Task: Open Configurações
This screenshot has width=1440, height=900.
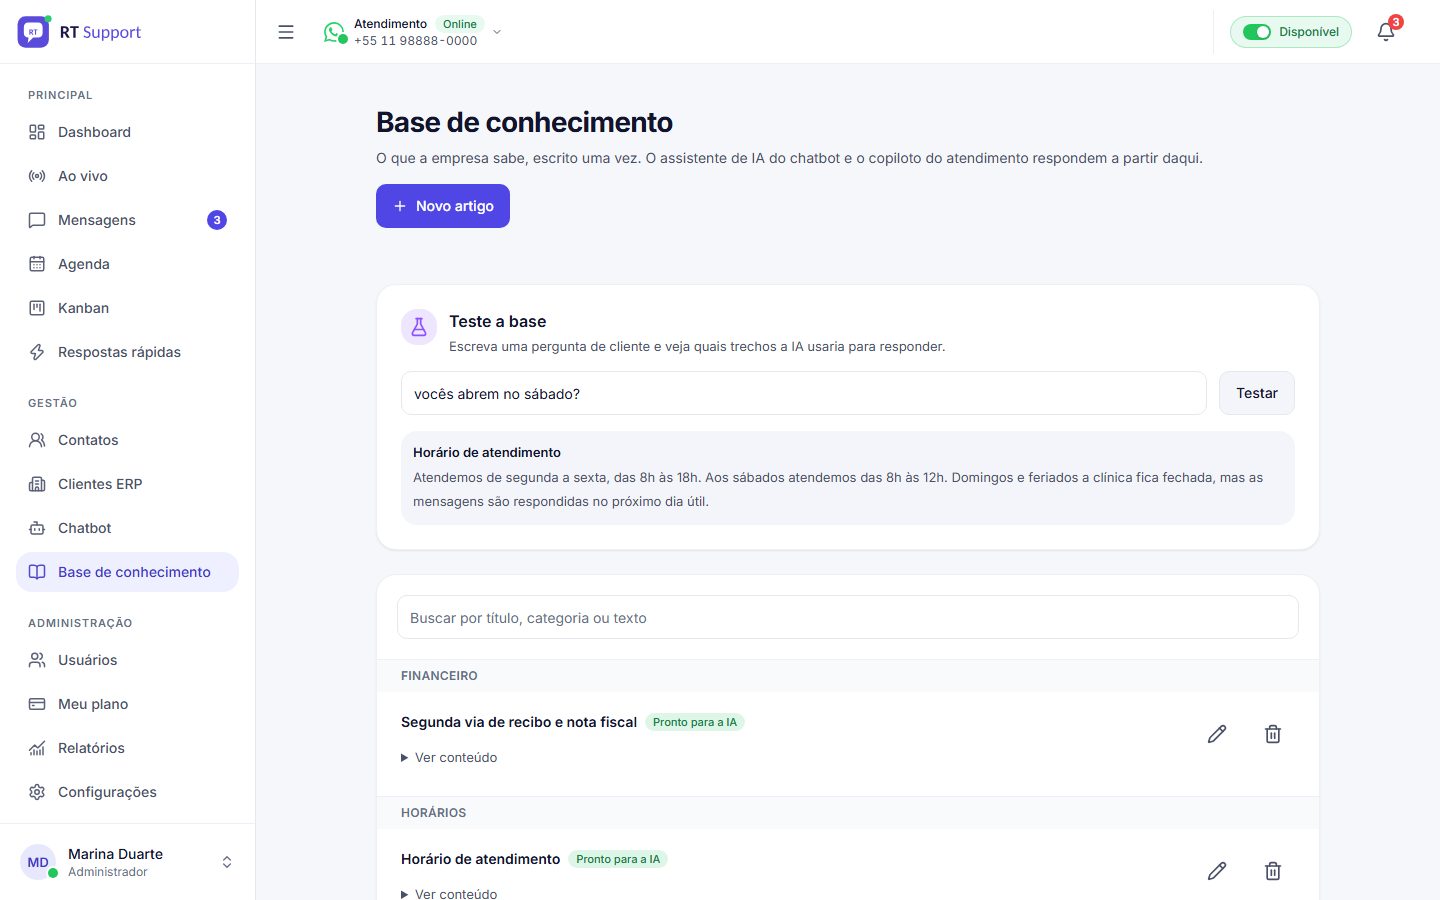Action: 127,792
